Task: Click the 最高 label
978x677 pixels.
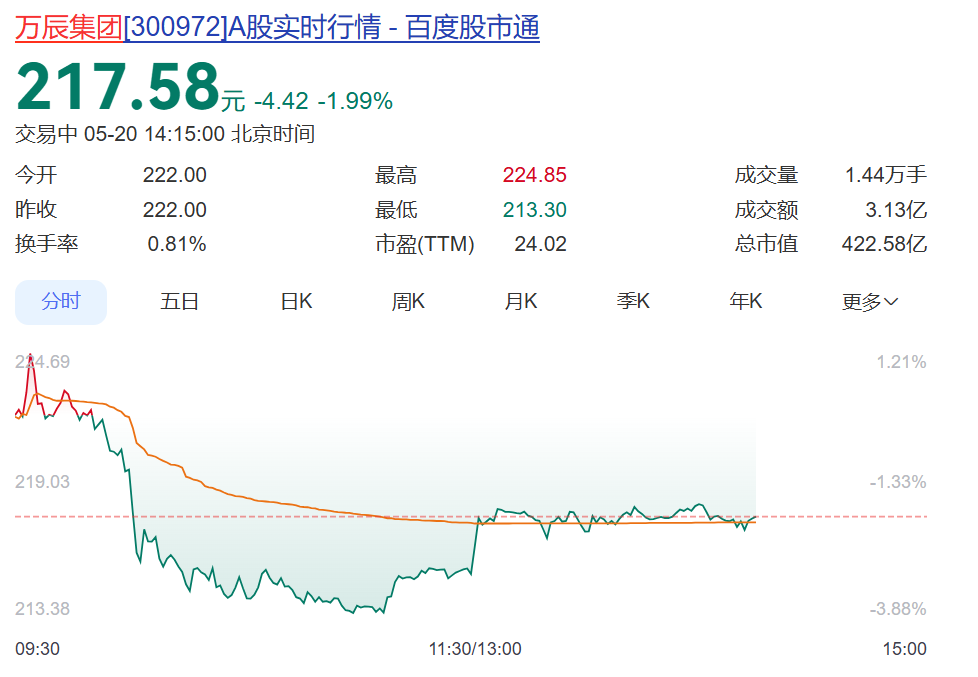Action: pos(396,175)
